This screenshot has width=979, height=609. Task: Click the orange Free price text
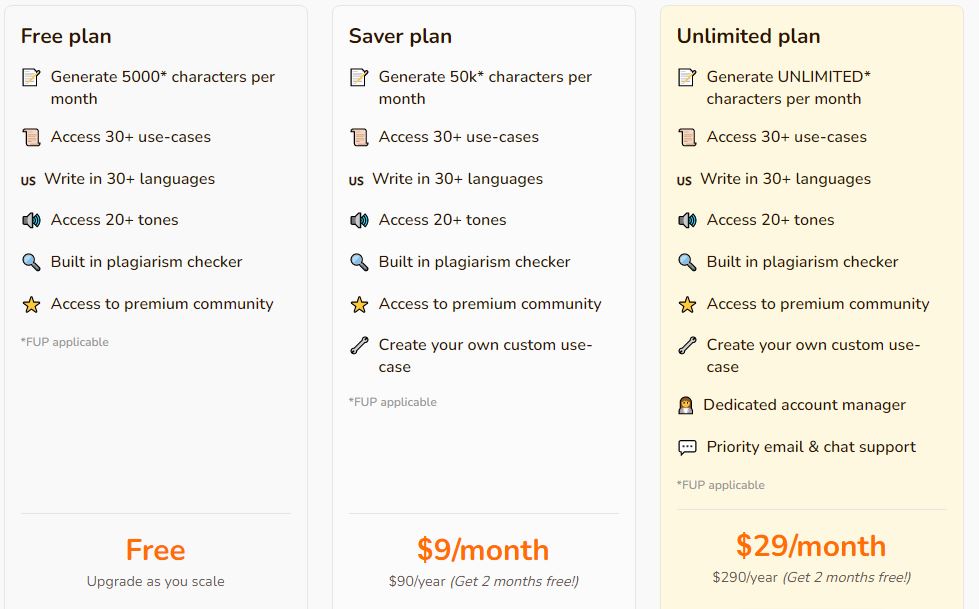point(155,550)
